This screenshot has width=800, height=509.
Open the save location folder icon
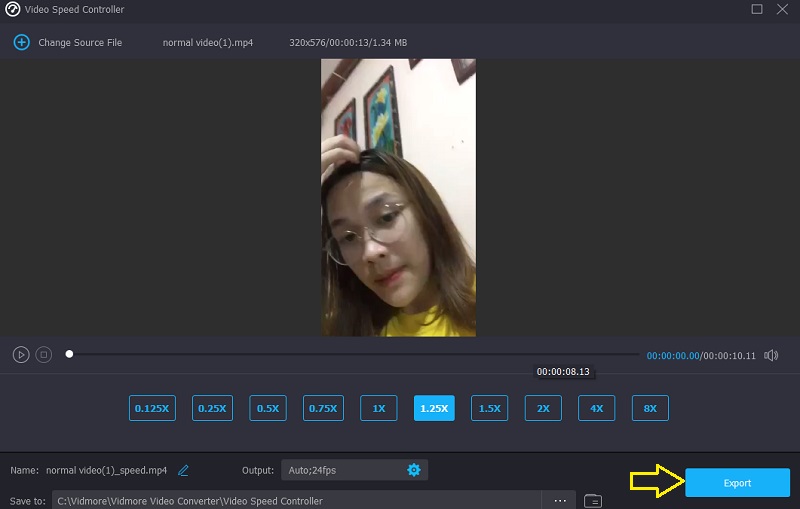592,500
